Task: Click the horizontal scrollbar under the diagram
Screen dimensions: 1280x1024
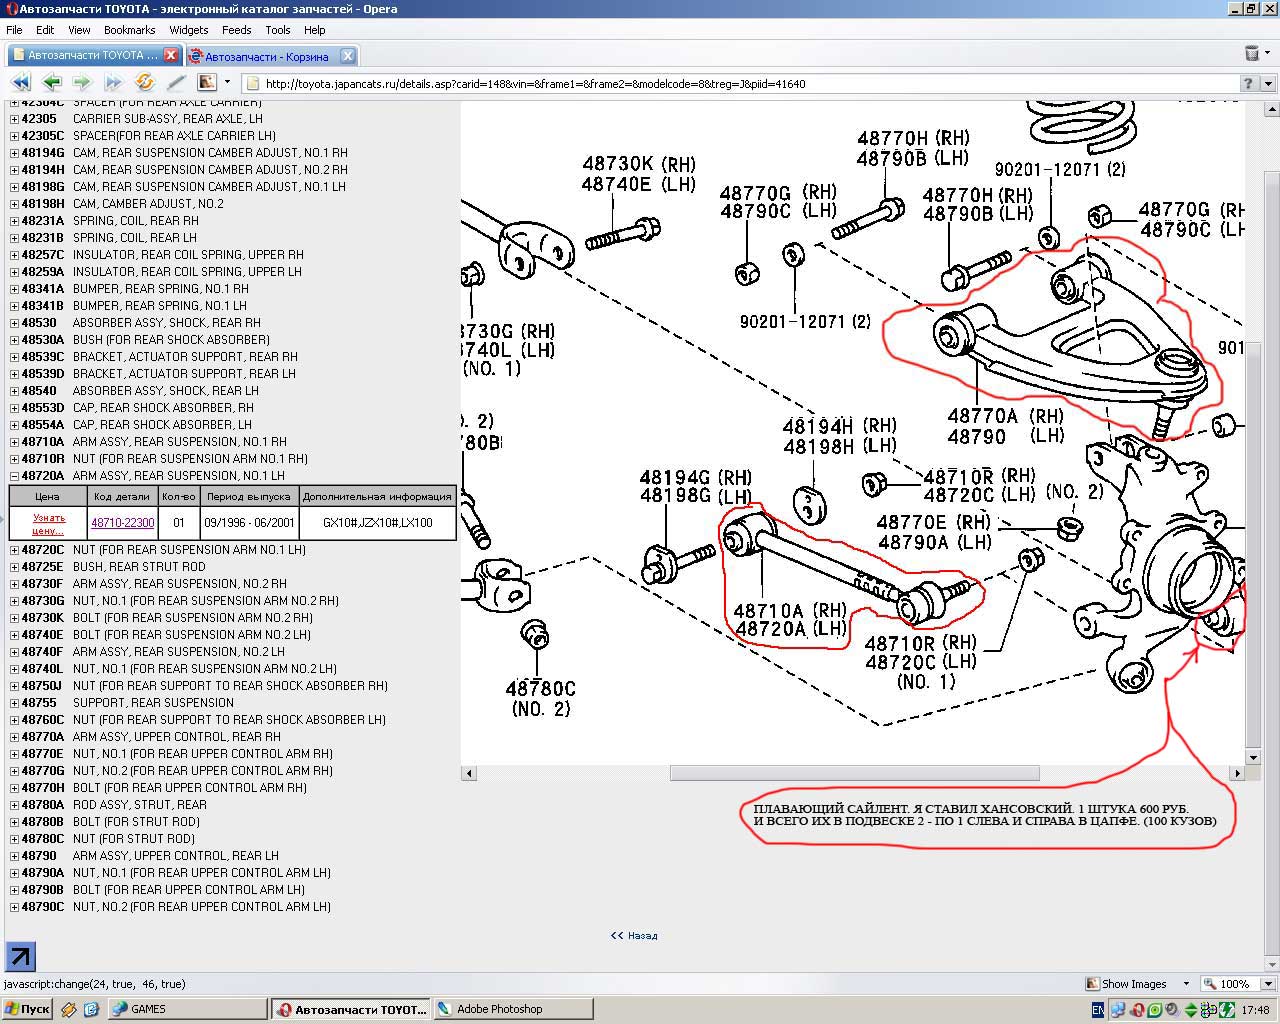Action: [854, 773]
